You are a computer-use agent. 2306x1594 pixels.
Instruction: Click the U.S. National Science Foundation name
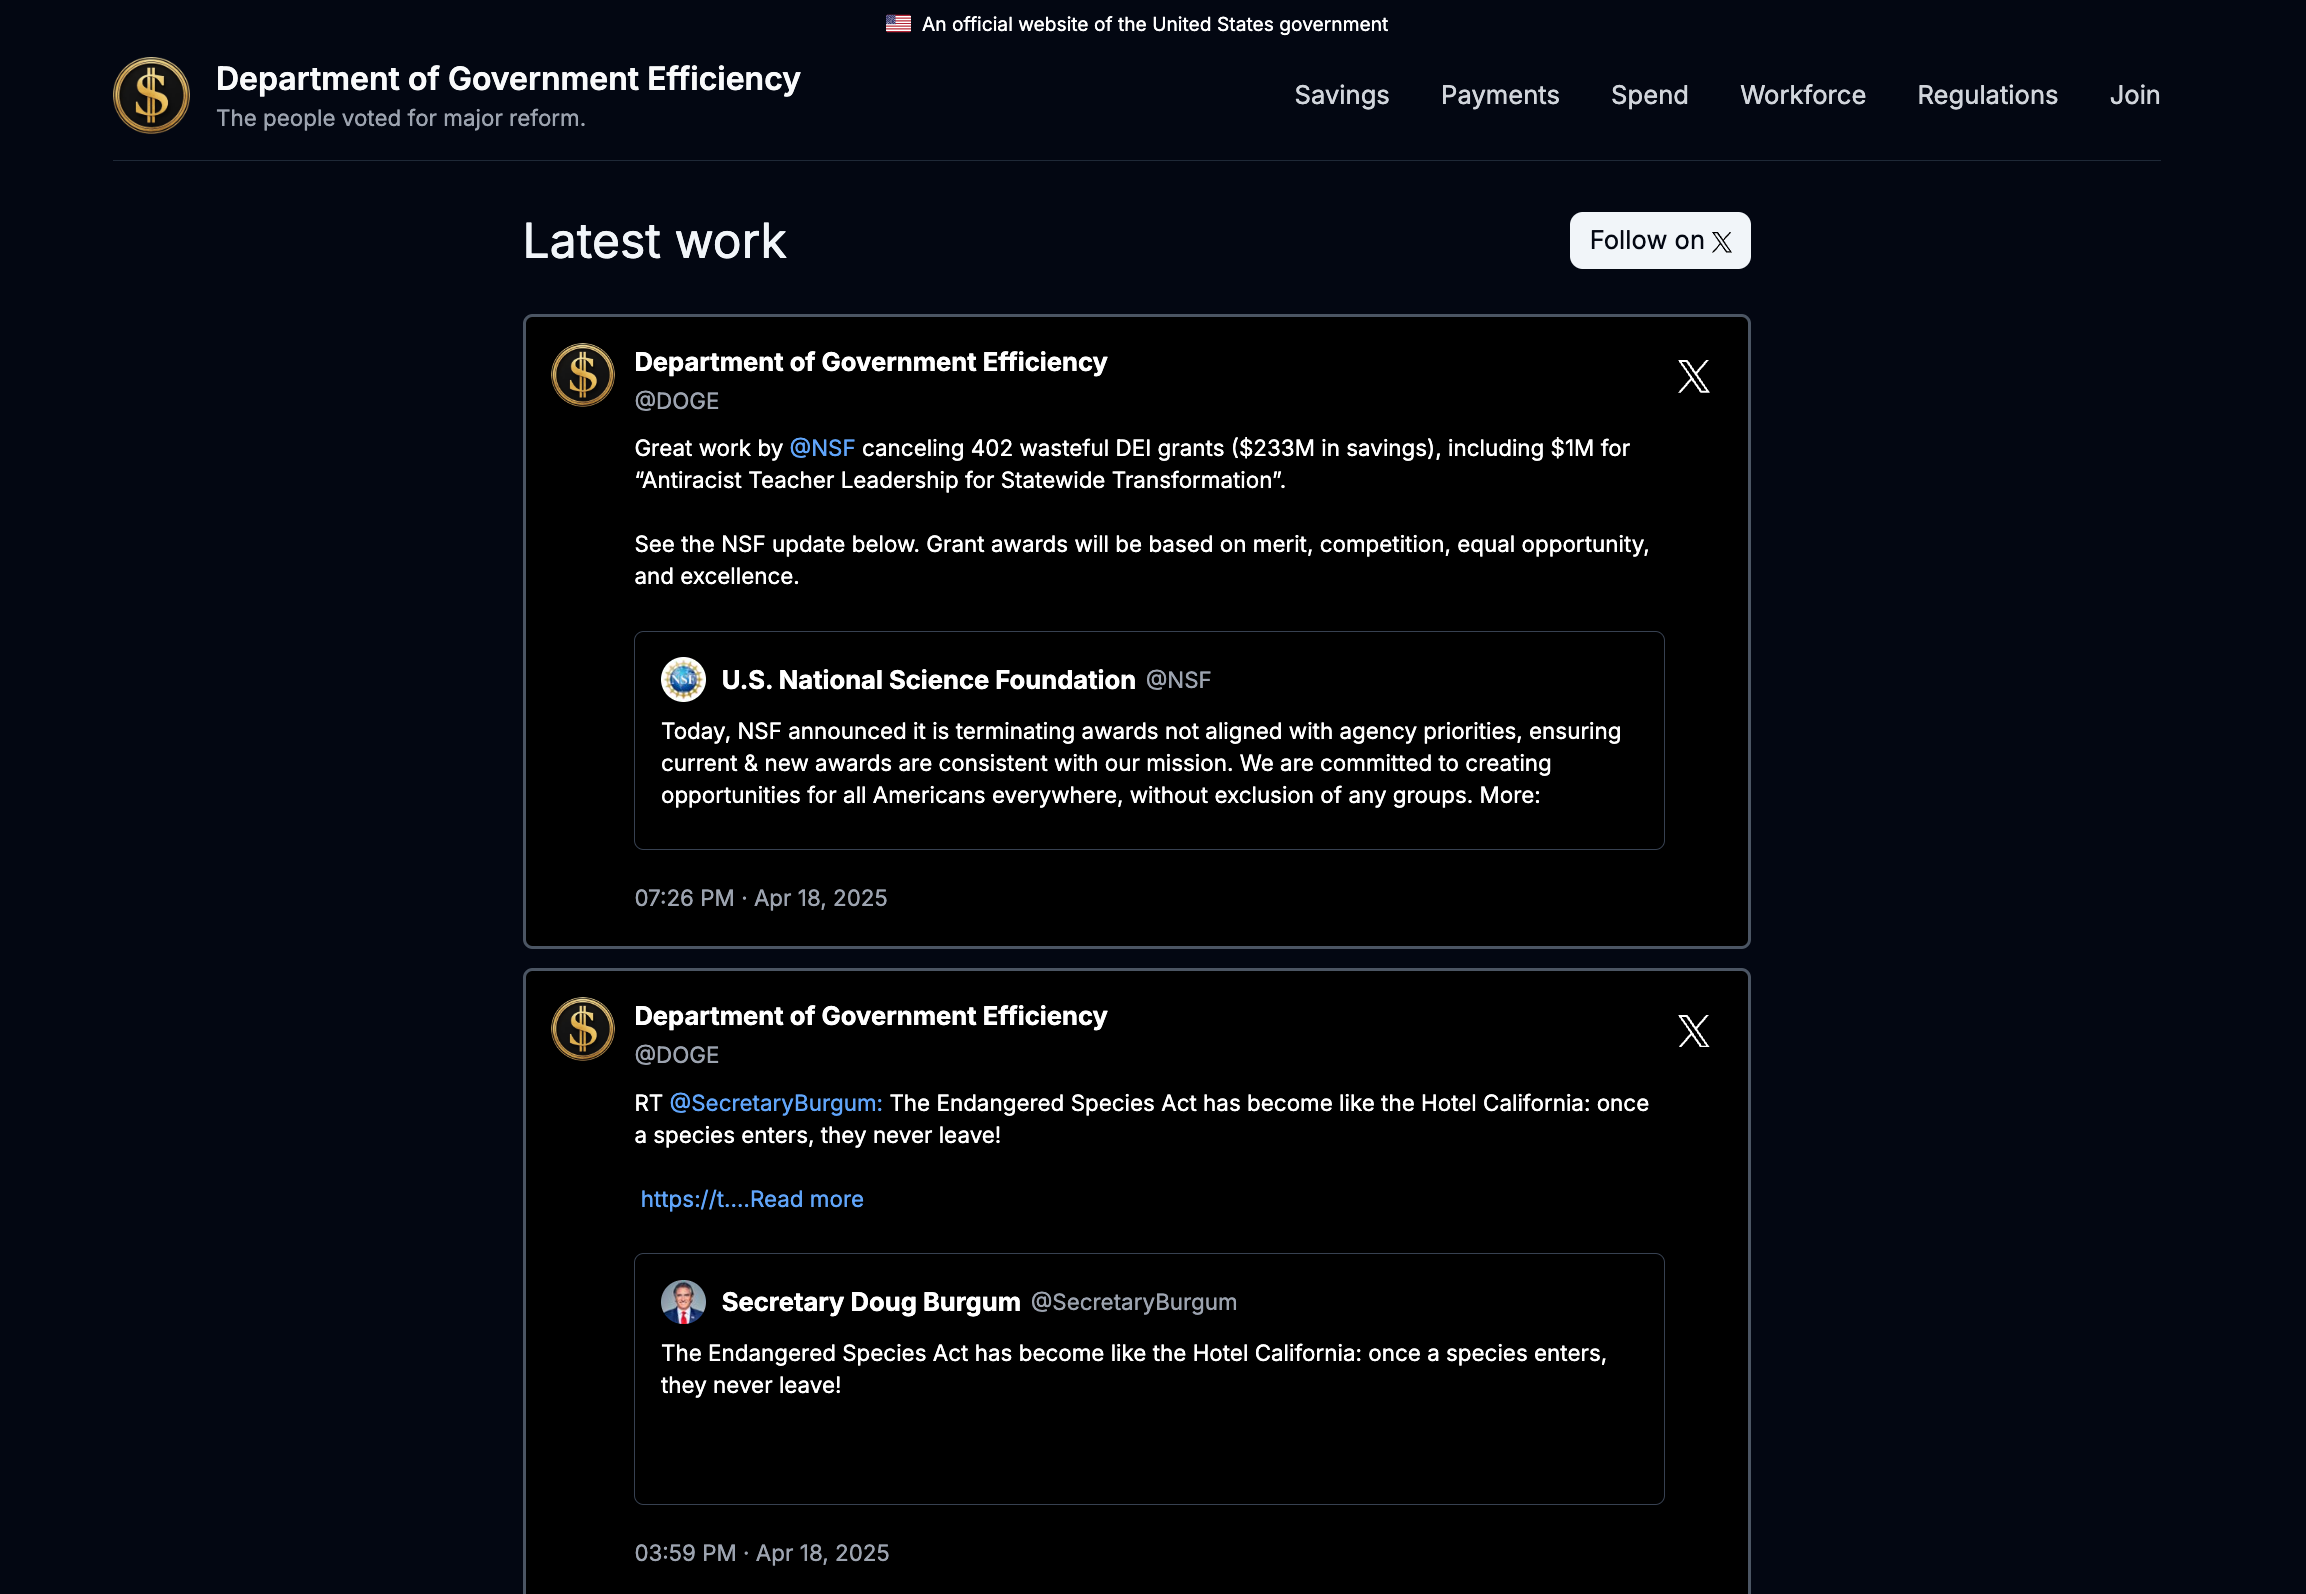click(928, 680)
